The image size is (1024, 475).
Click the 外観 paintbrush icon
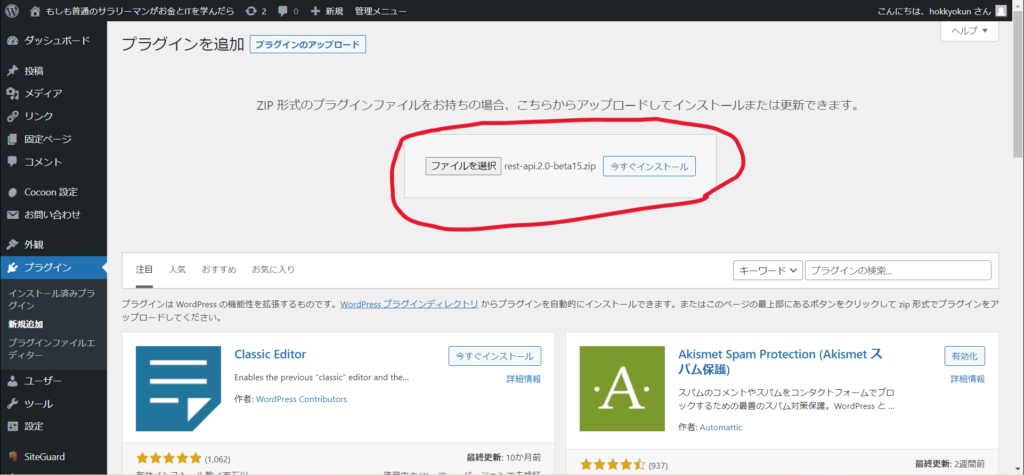(x=12, y=245)
